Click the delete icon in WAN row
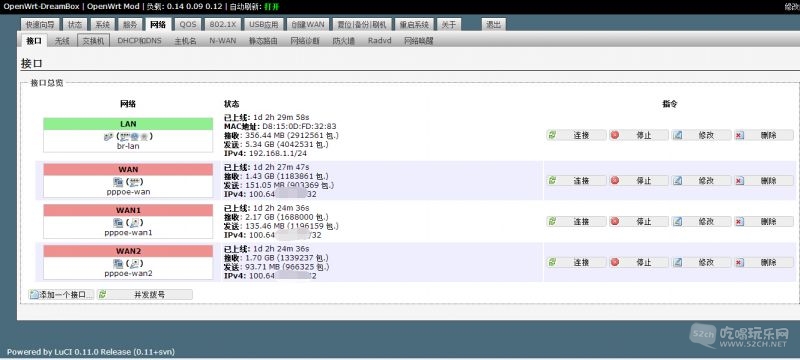800x360 pixels. (x=740, y=181)
